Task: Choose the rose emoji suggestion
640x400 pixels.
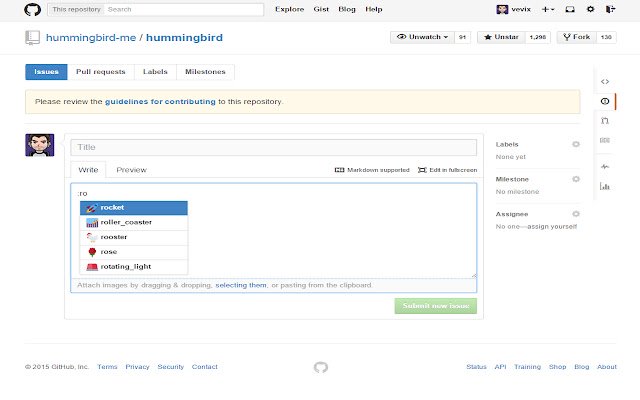Action: pos(134,252)
